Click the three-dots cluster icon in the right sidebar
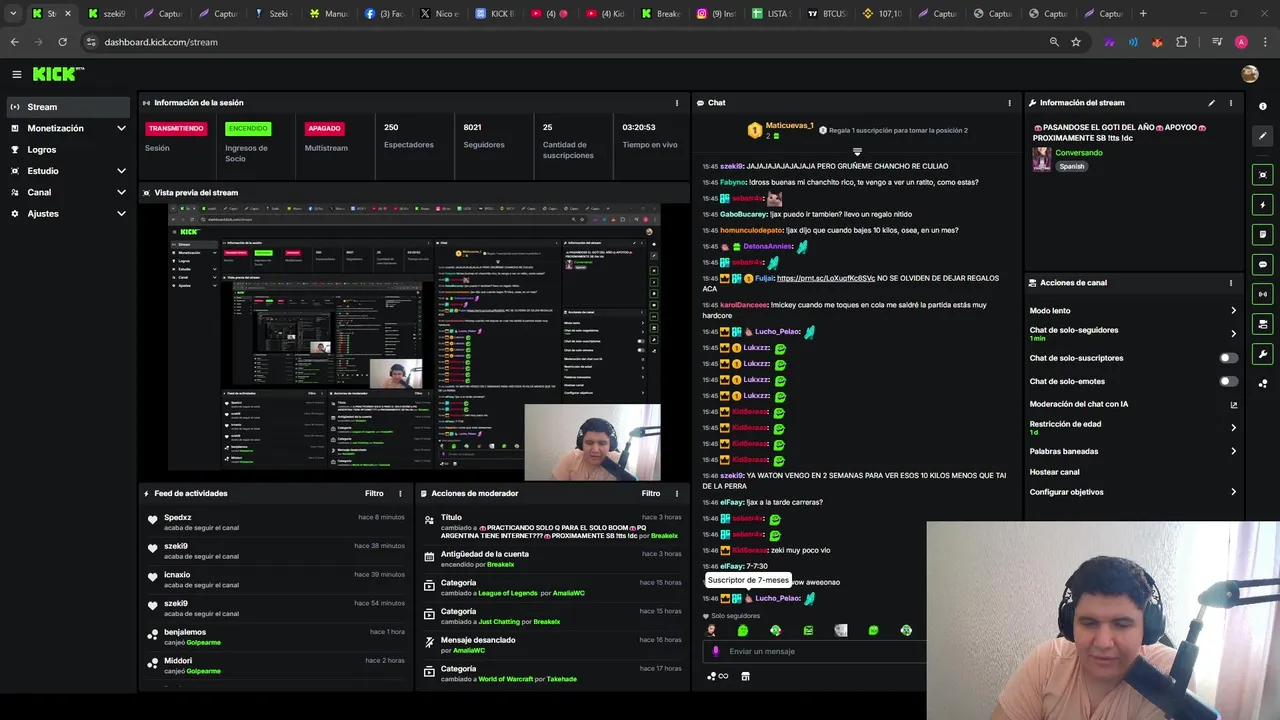Image resolution: width=1280 pixels, height=720 pixels. 1262,383
